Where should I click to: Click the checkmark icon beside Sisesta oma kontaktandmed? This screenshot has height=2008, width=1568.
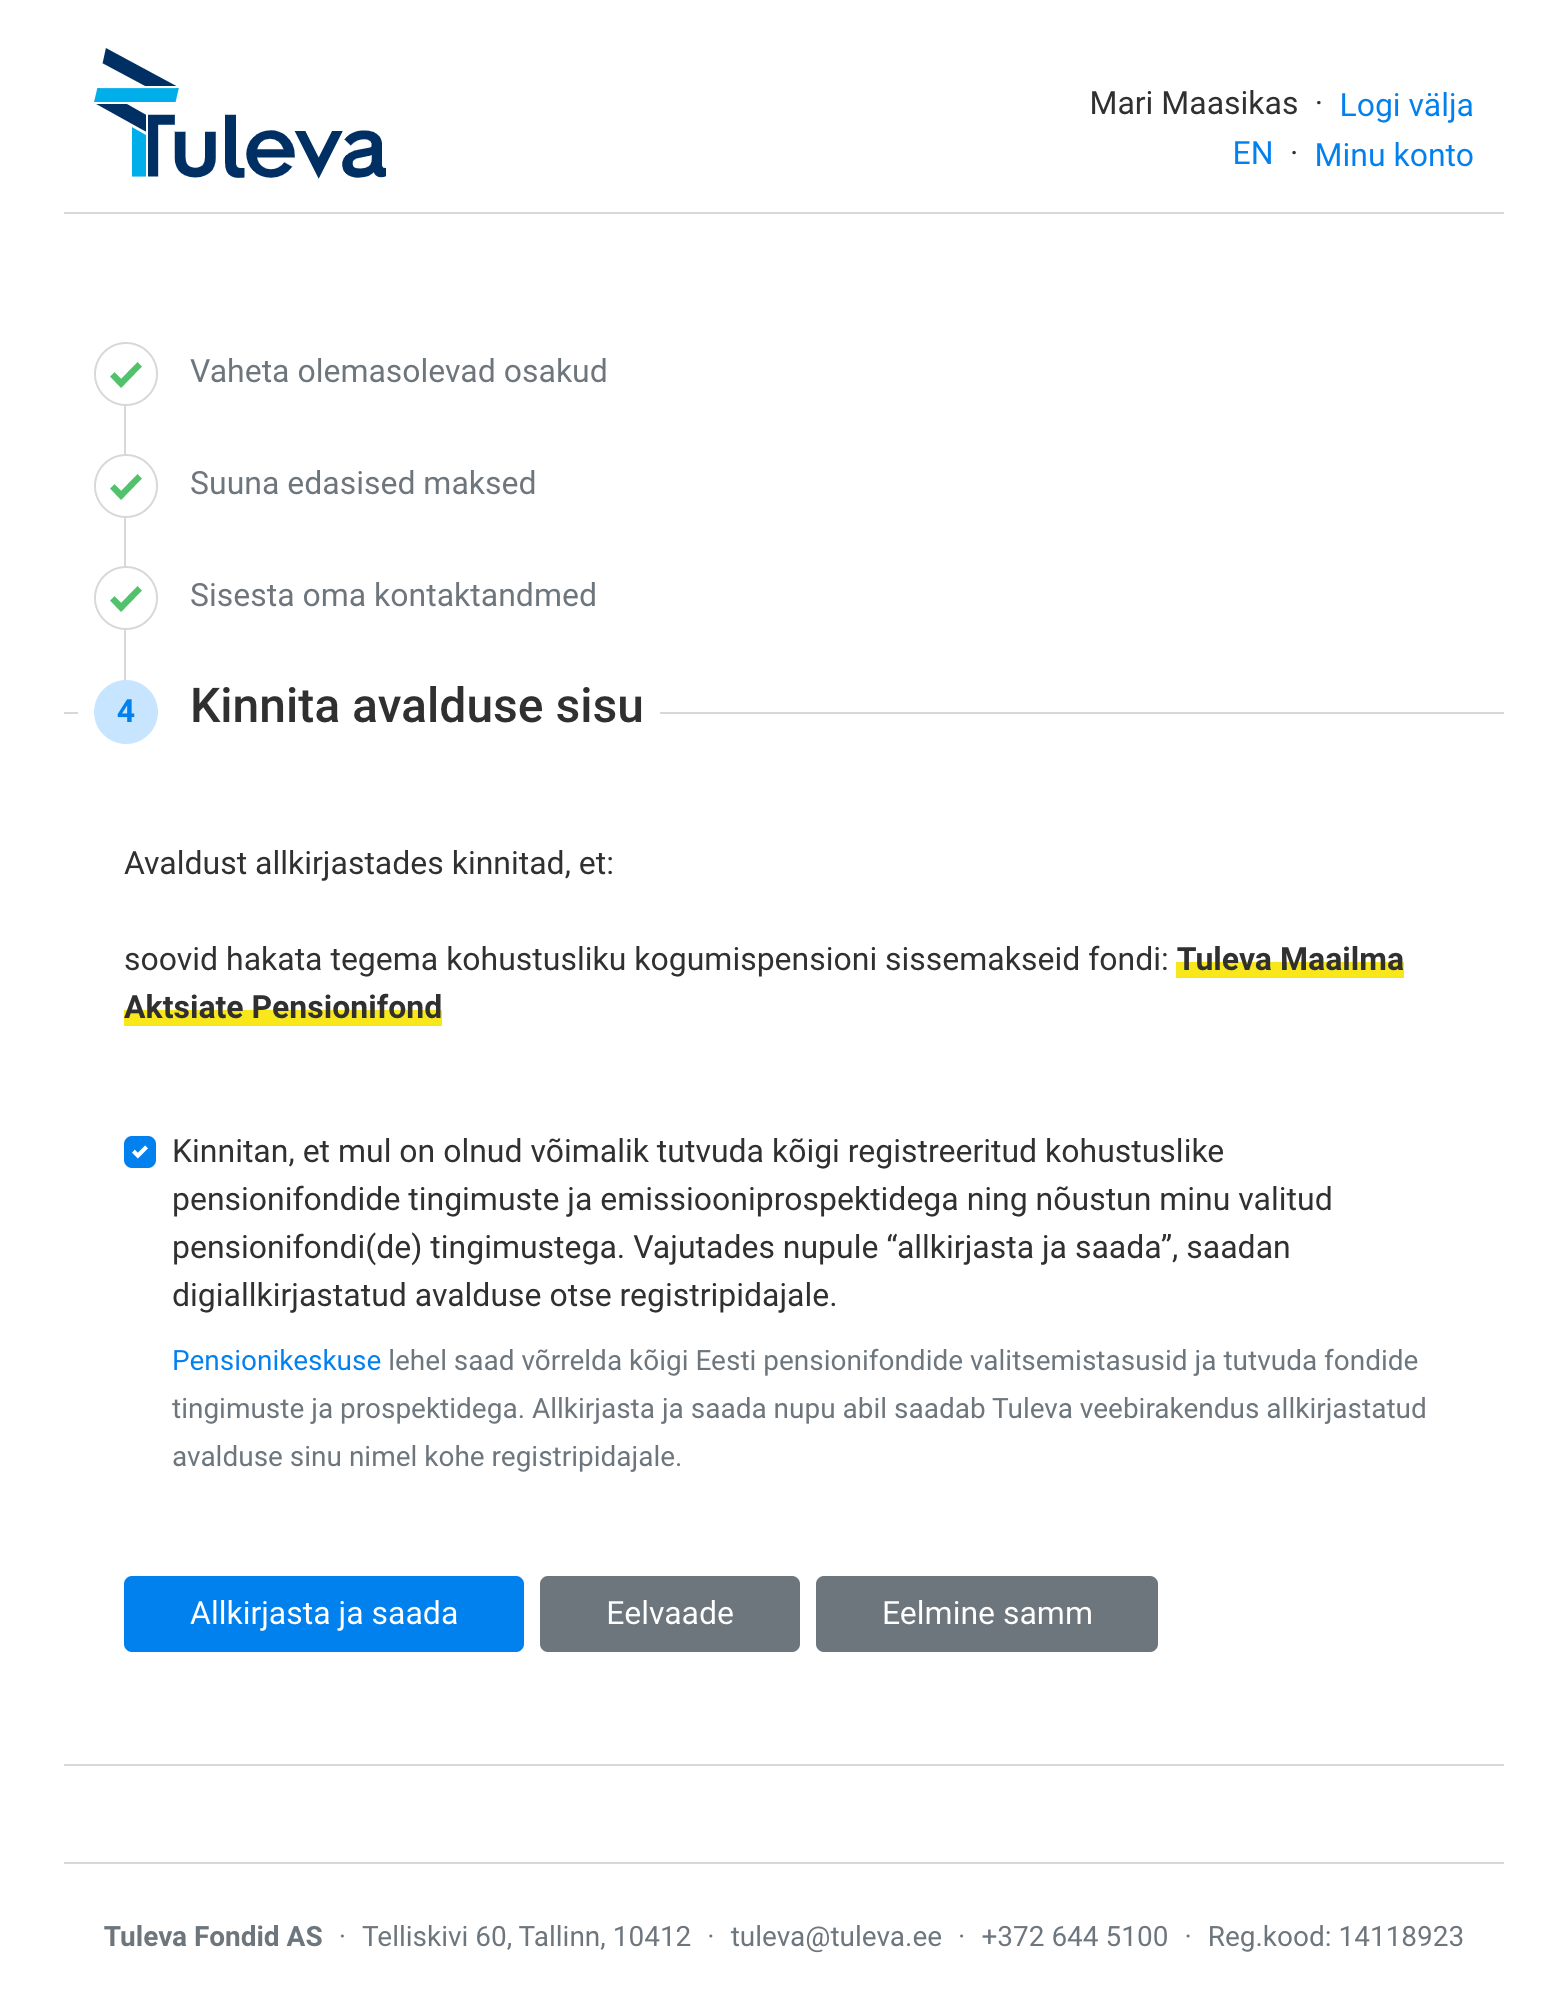(126, 598)
